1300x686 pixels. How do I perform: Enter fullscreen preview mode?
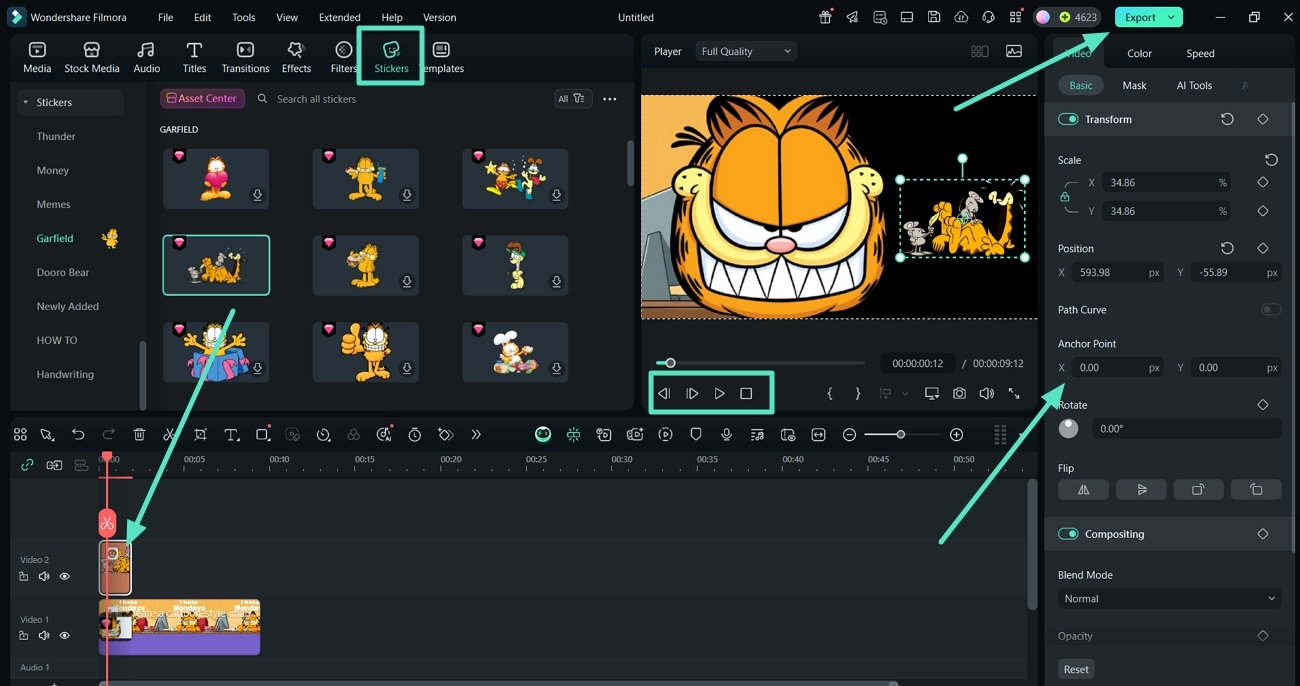click(1014, 394)
